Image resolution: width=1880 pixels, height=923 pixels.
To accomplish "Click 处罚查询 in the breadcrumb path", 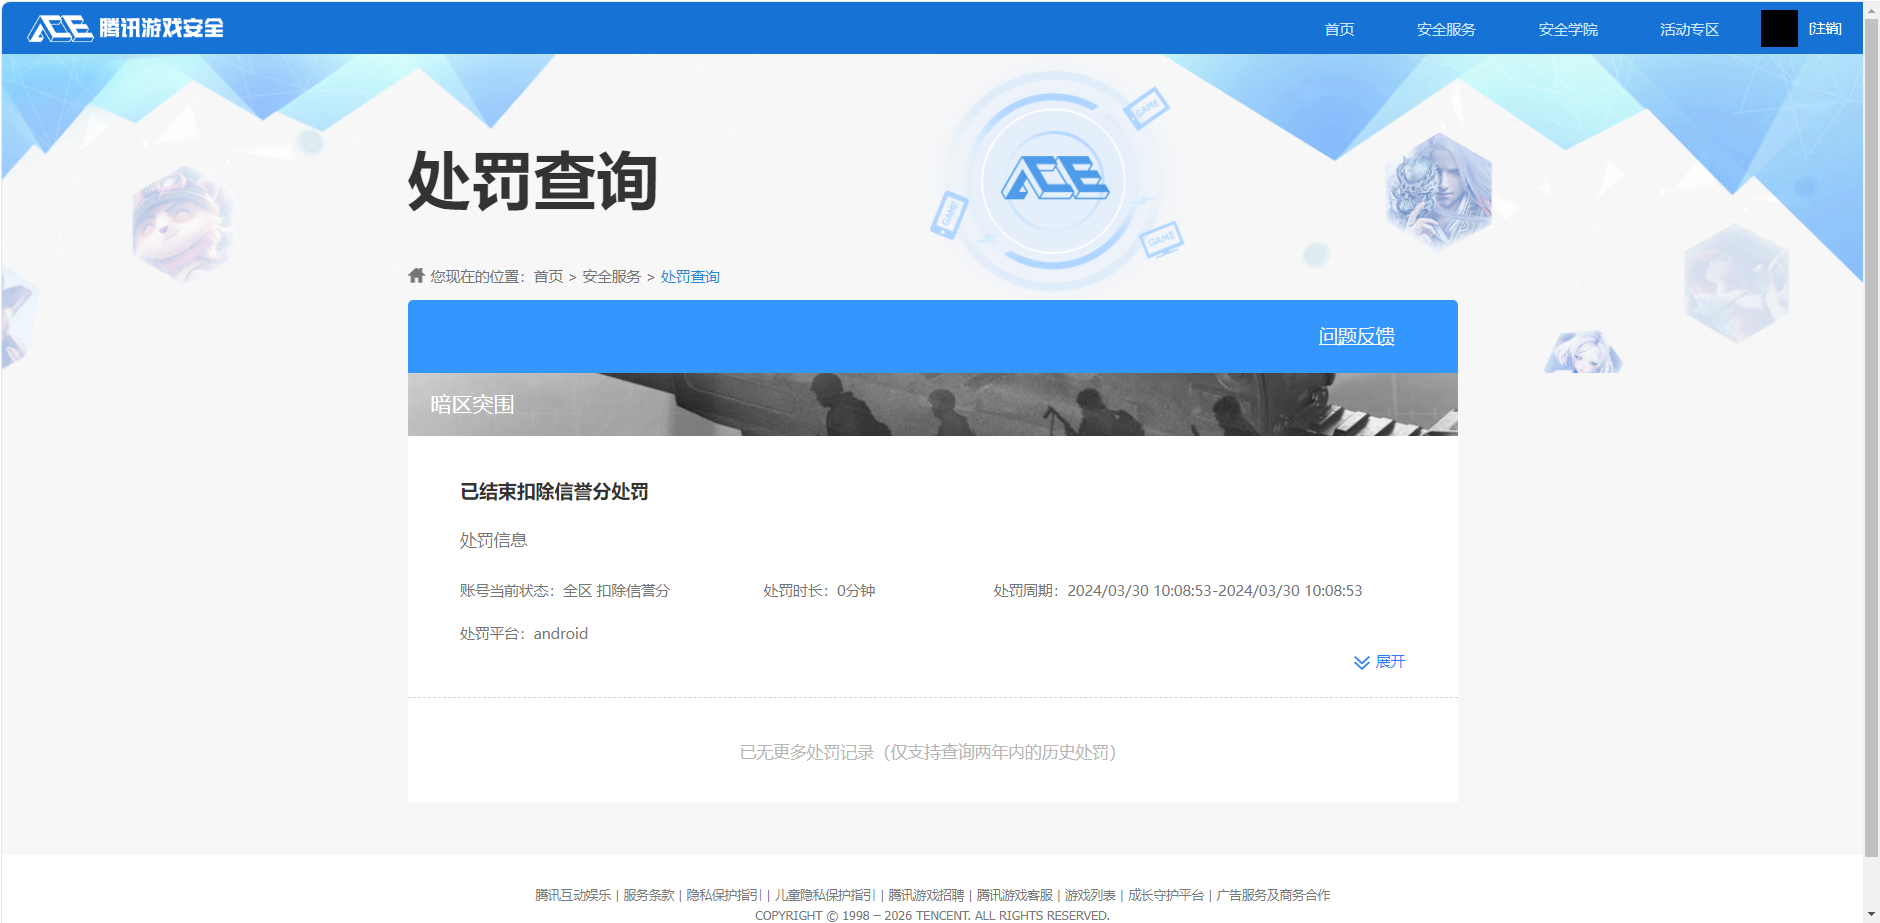I will pyautogui.click(x=690, y=276).
